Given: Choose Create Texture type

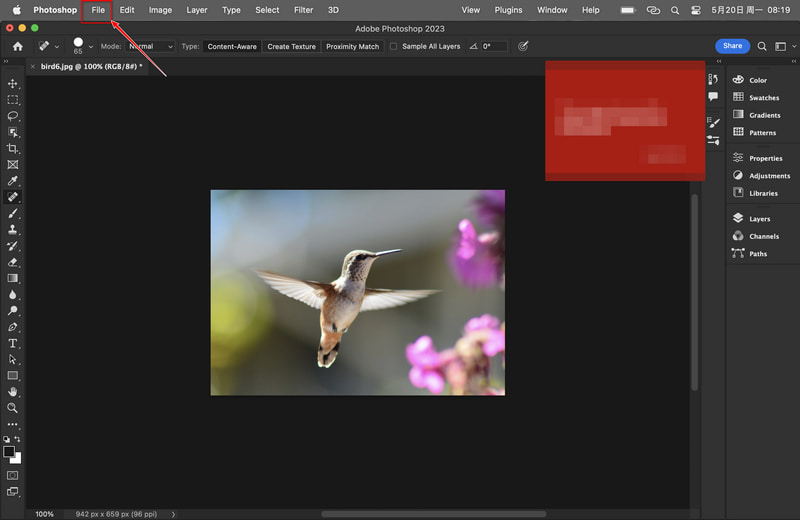Looking at the screenshot, I should pos(292,46).
